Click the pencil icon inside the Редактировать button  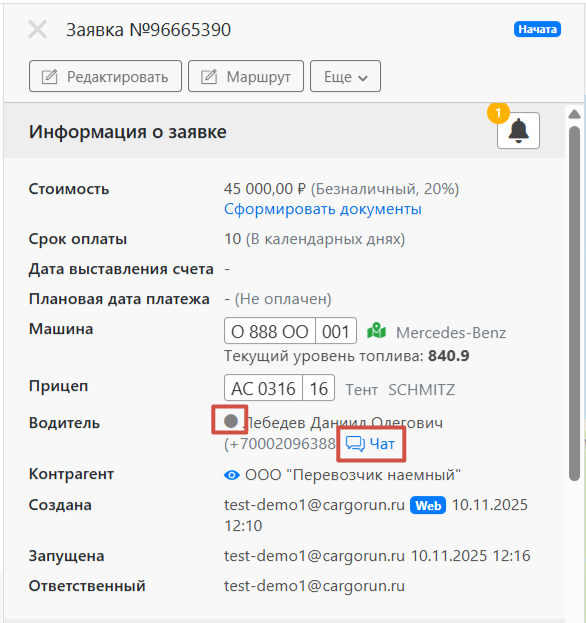(x=50, y=76)
